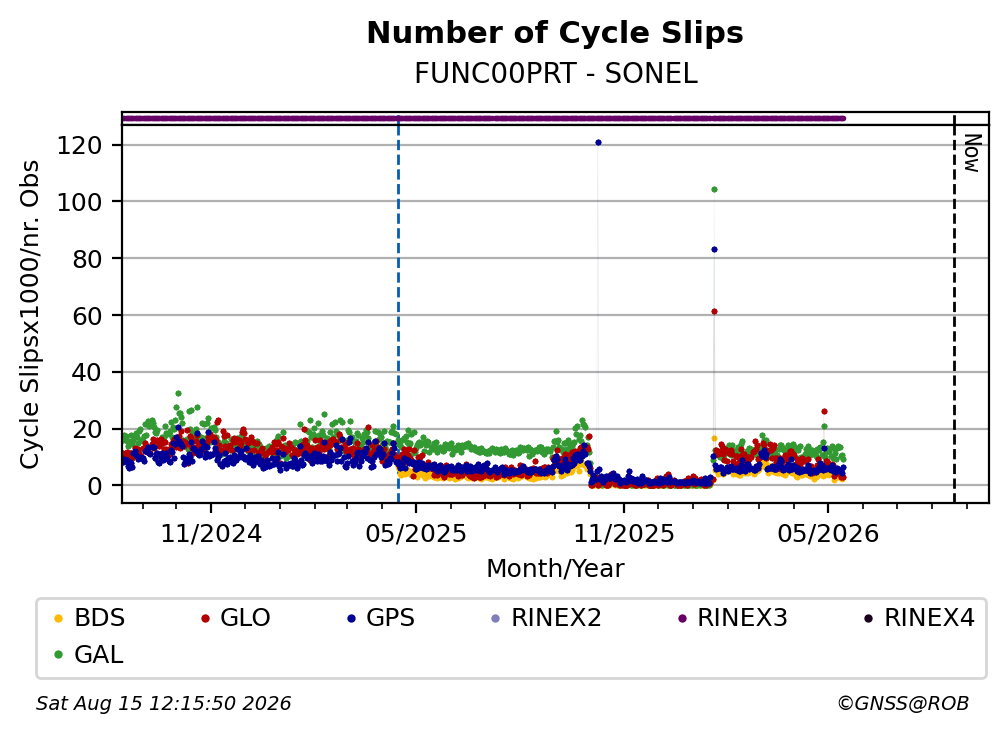
Task: Click the 20 y-axis tick label
Action: tap(87, 429)
